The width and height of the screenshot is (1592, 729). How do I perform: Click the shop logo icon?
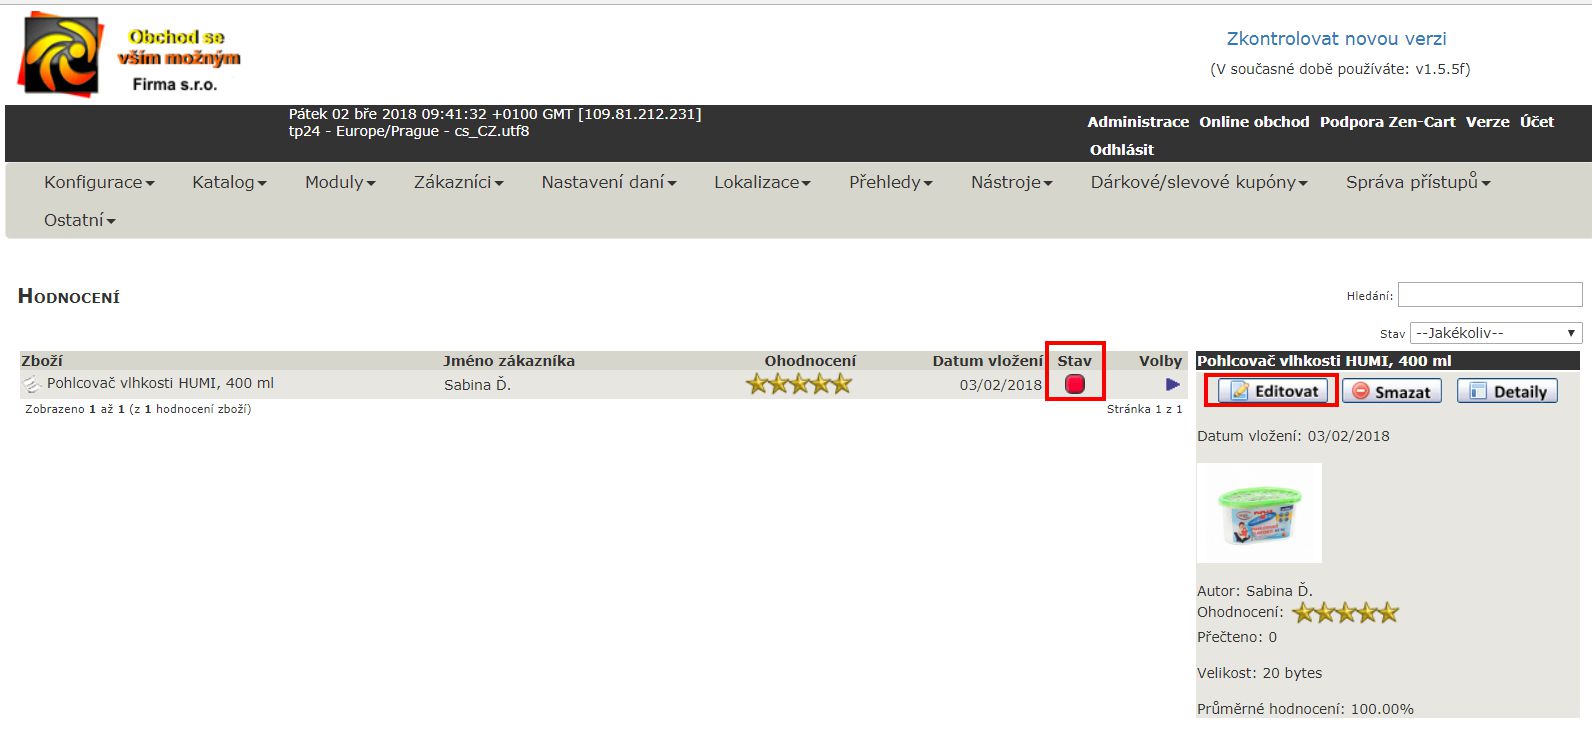pyautogui.click(x=61, y=54)
